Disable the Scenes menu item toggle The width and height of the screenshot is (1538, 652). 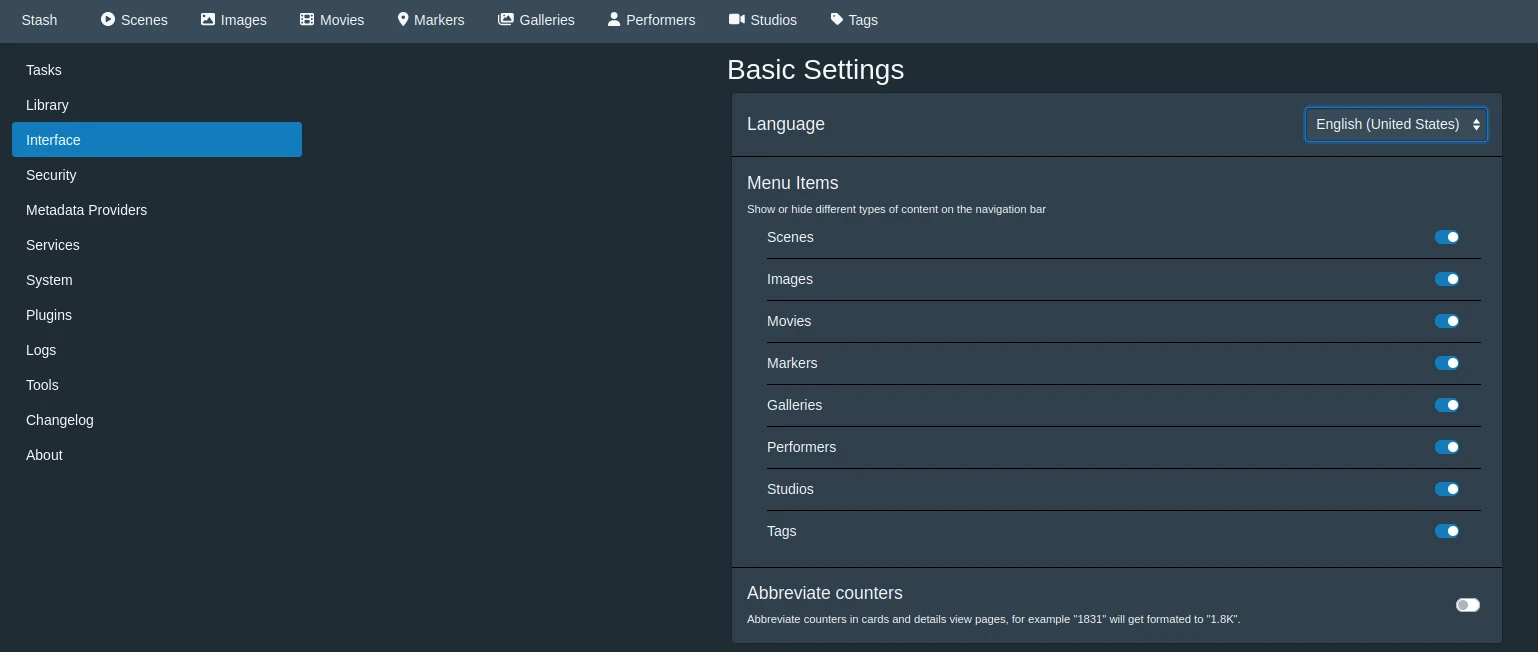click(x=1446, y=237)
